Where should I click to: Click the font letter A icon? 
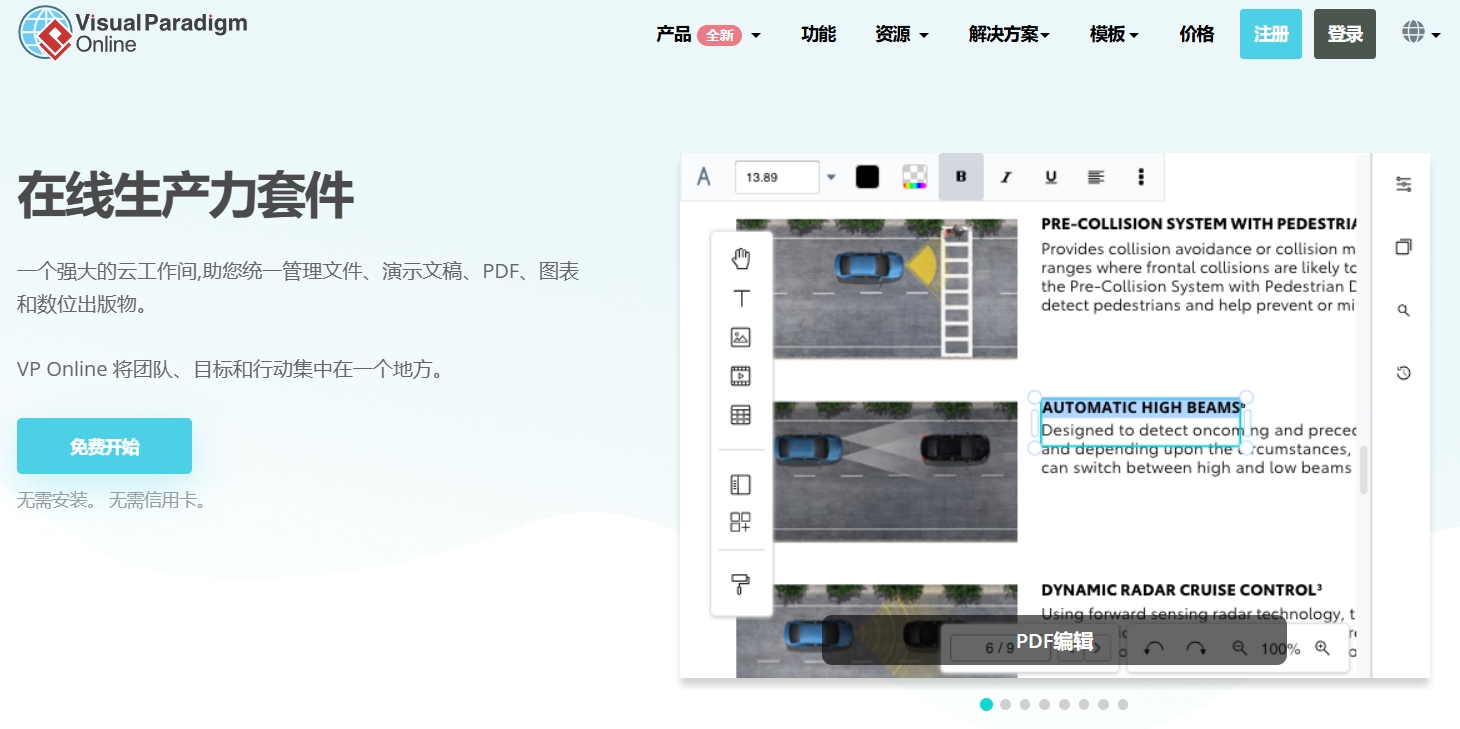coord(704,177)
